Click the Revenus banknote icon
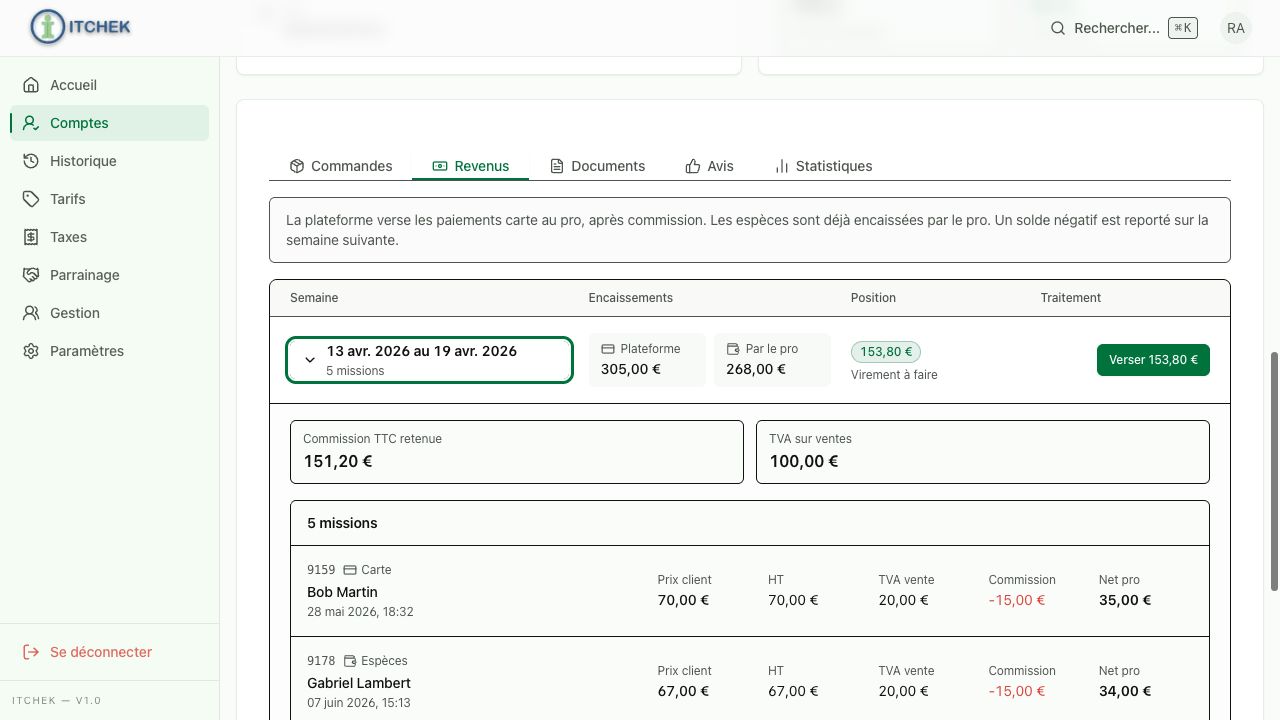This screenshot has width=1280, height=720. tap(440, 166)
